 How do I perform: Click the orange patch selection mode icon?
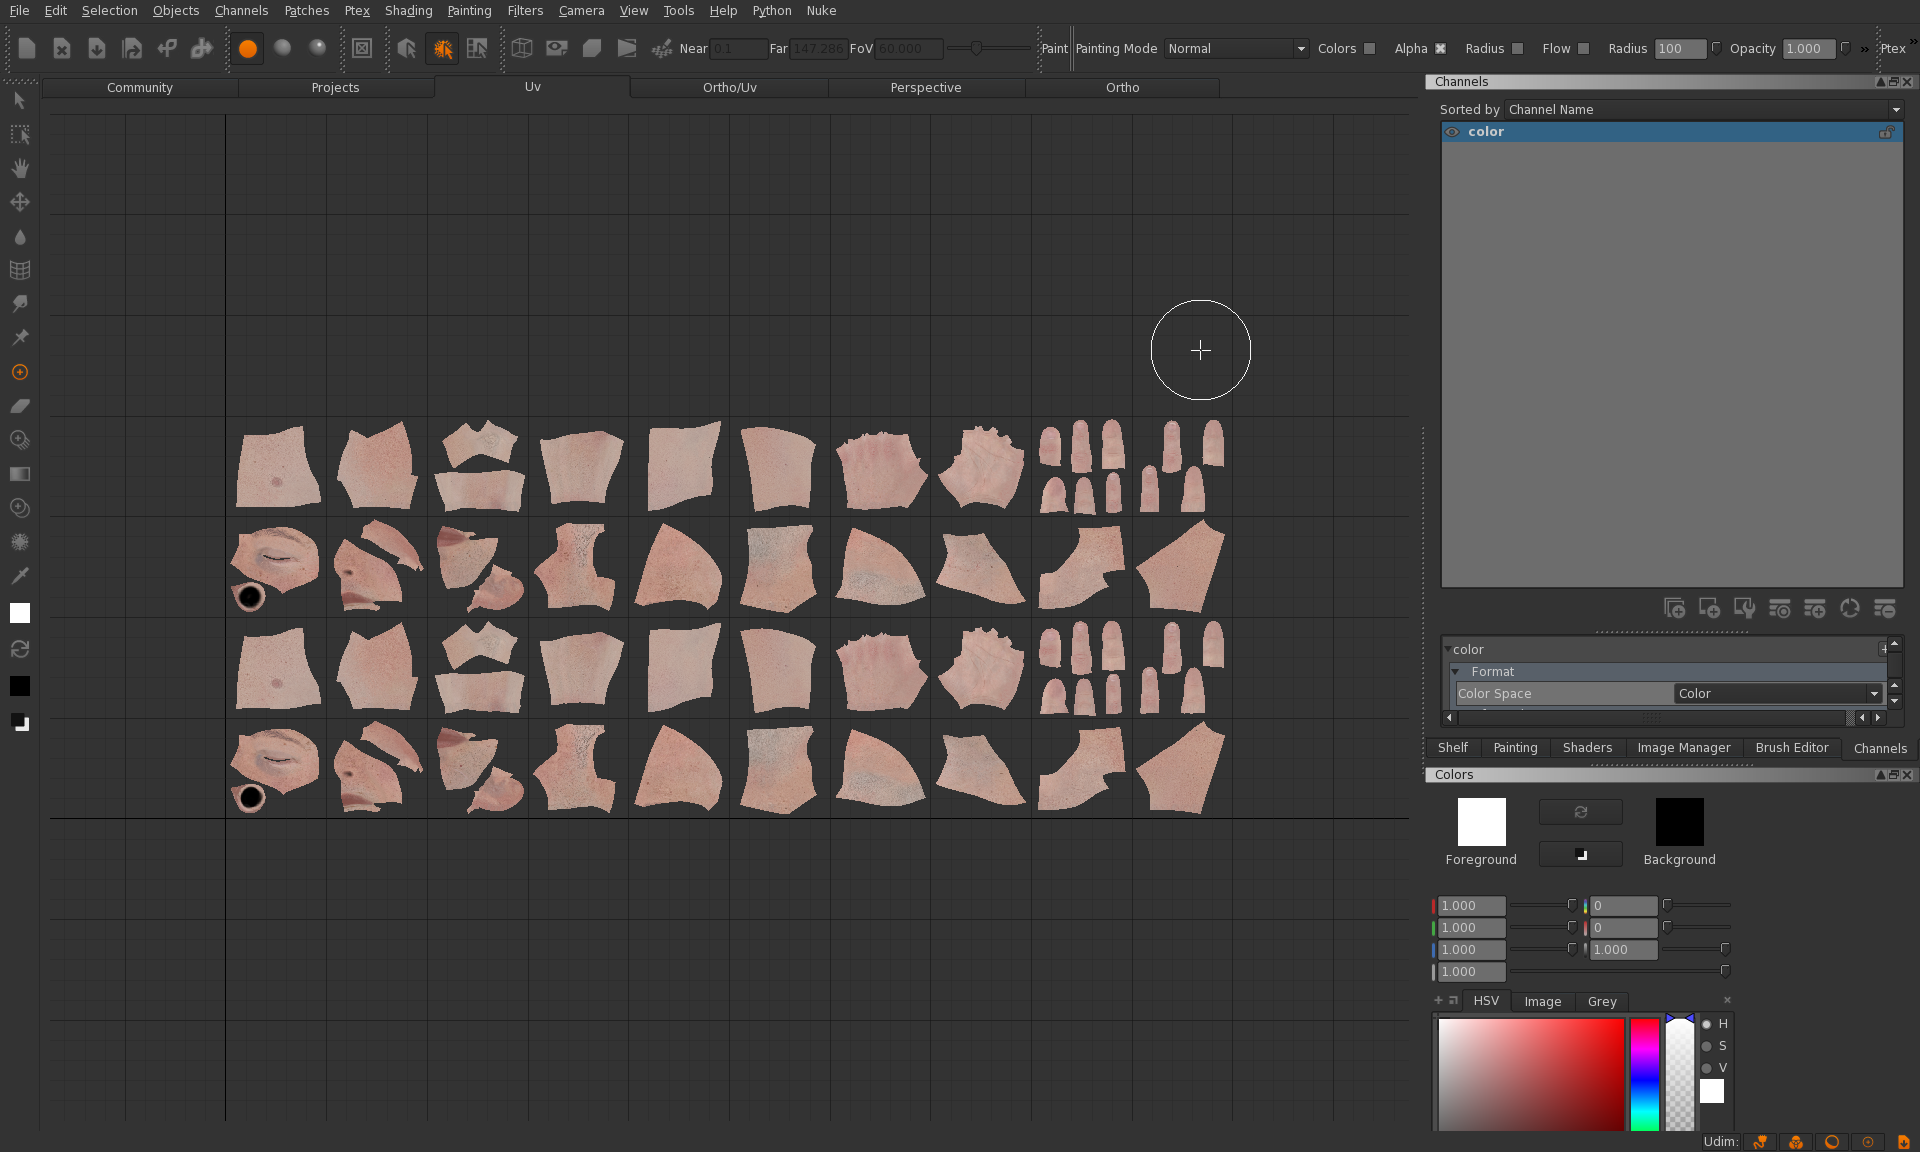point(442,48)
